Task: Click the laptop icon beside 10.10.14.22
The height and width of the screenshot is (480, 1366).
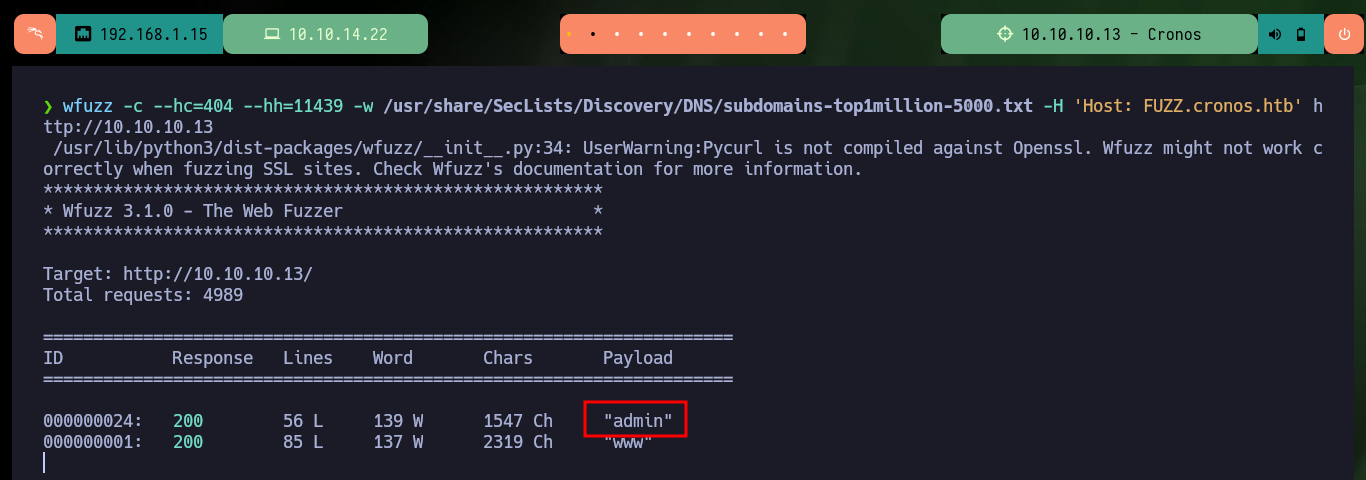Action: [x=272, y=35]
